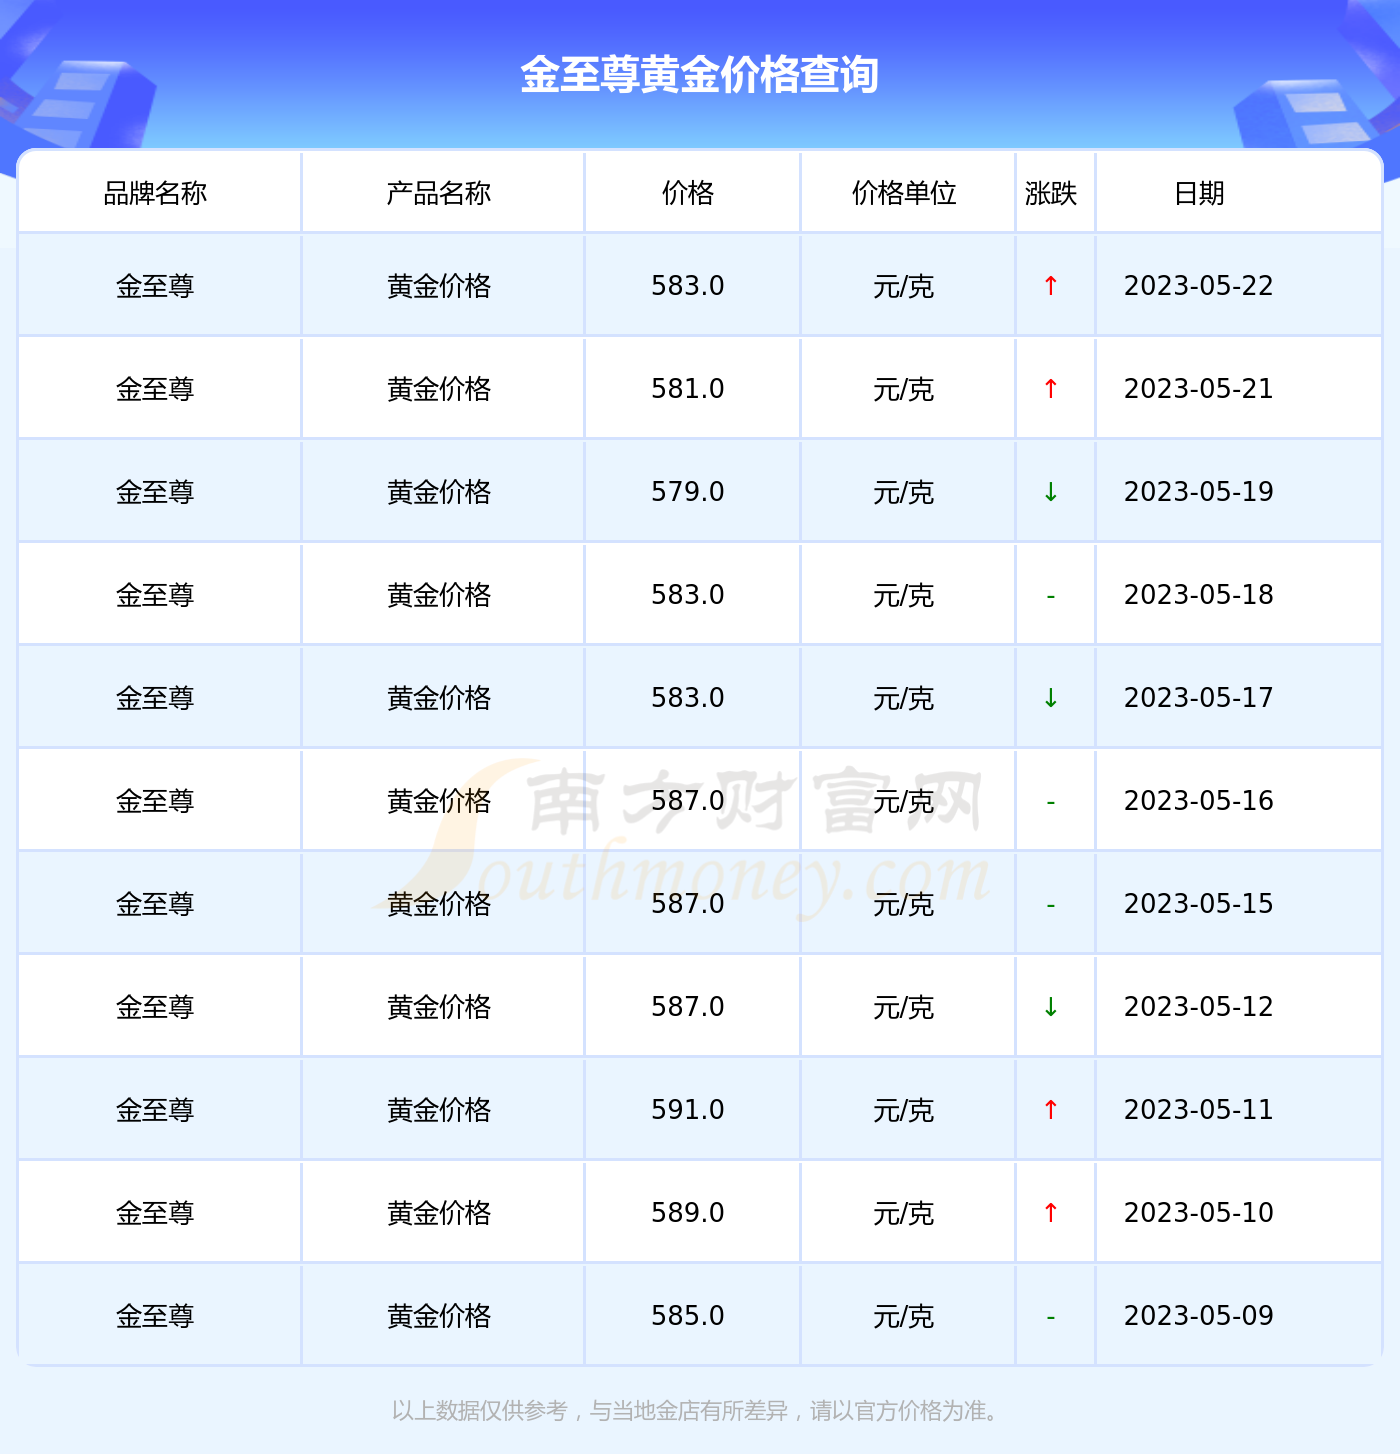This screenshot has height=1455, width=1400.
Task: Select price 583.0 in the 2023-05-22 row
Action: tap(688, 286)
